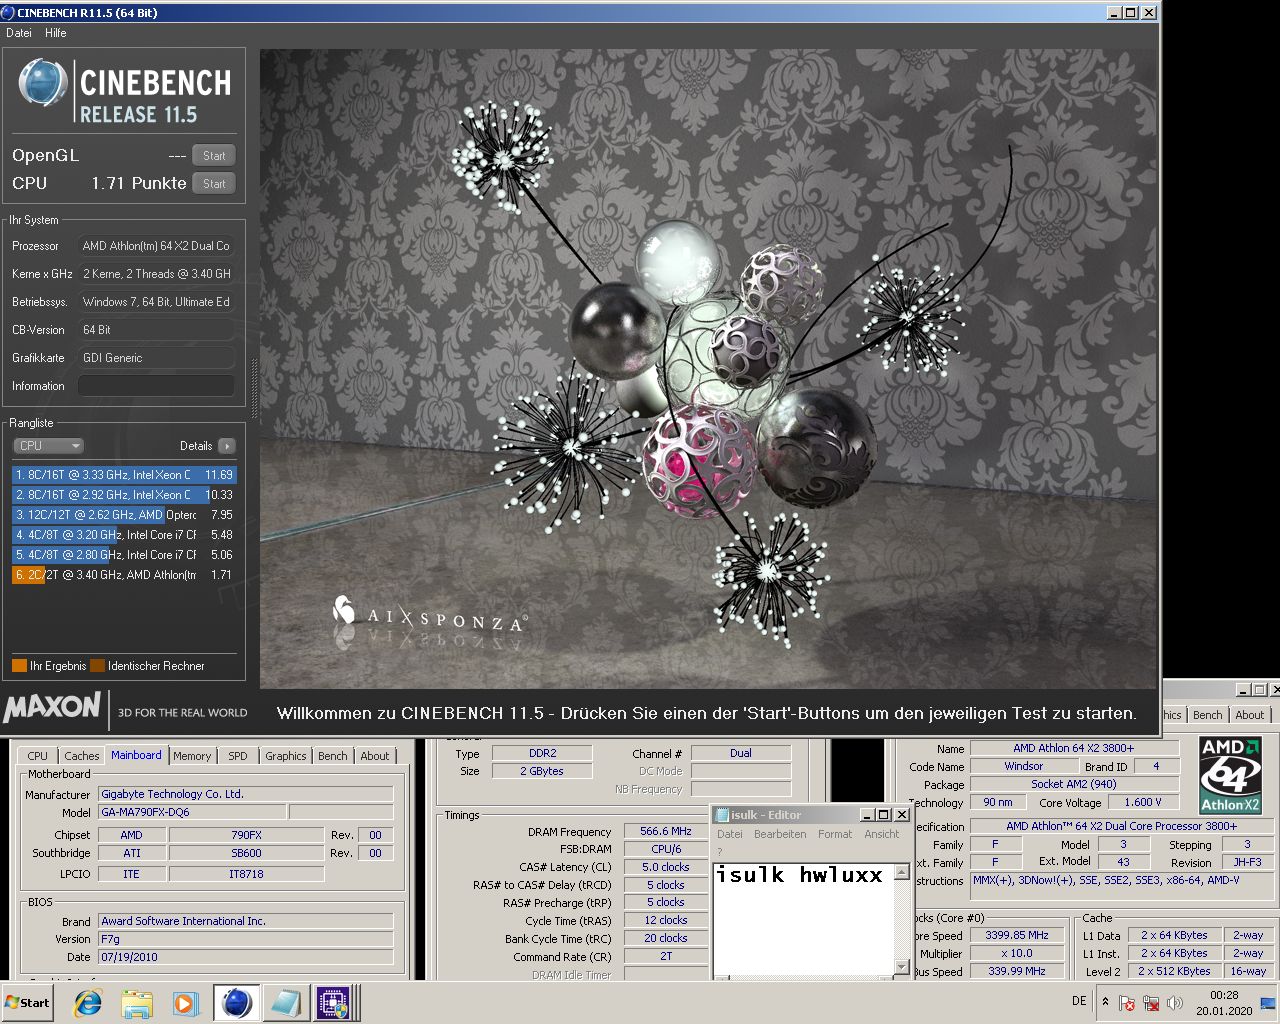The height and width of the screenshot is (1024, 1280).
Task: Open About tab in left CPU-Z window
Action: click(x=375, y=756)
